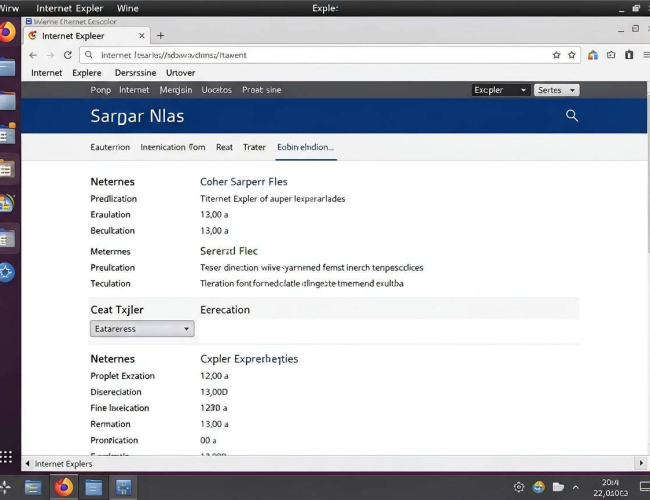The height and width of the screenshot is (500, 650).
Task: Click the star badge icon in dock
Action: coord(6,272)
